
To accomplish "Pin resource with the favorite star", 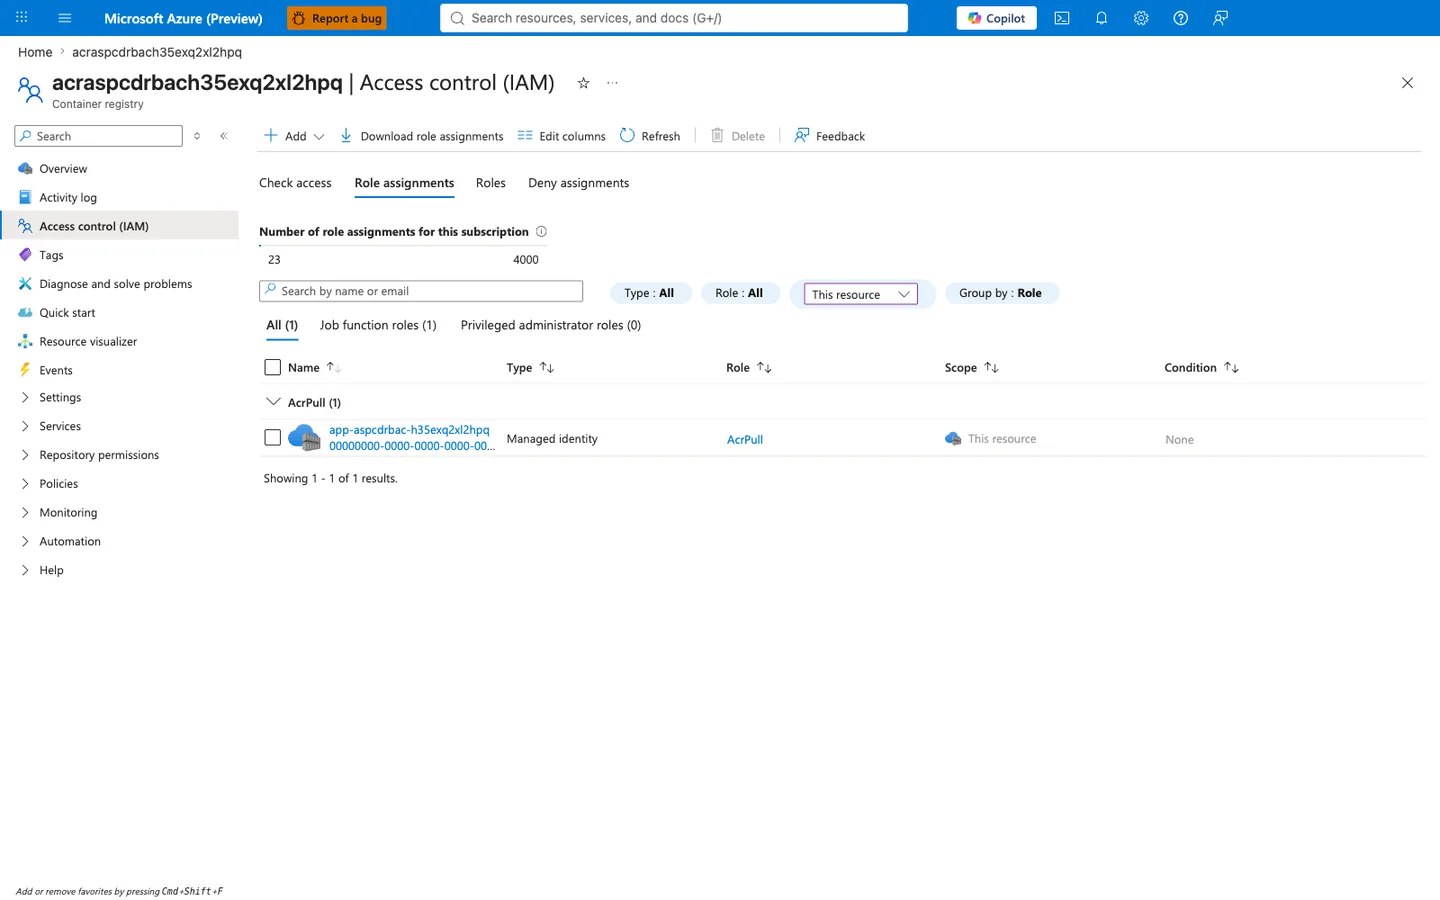I will (583, 83).
